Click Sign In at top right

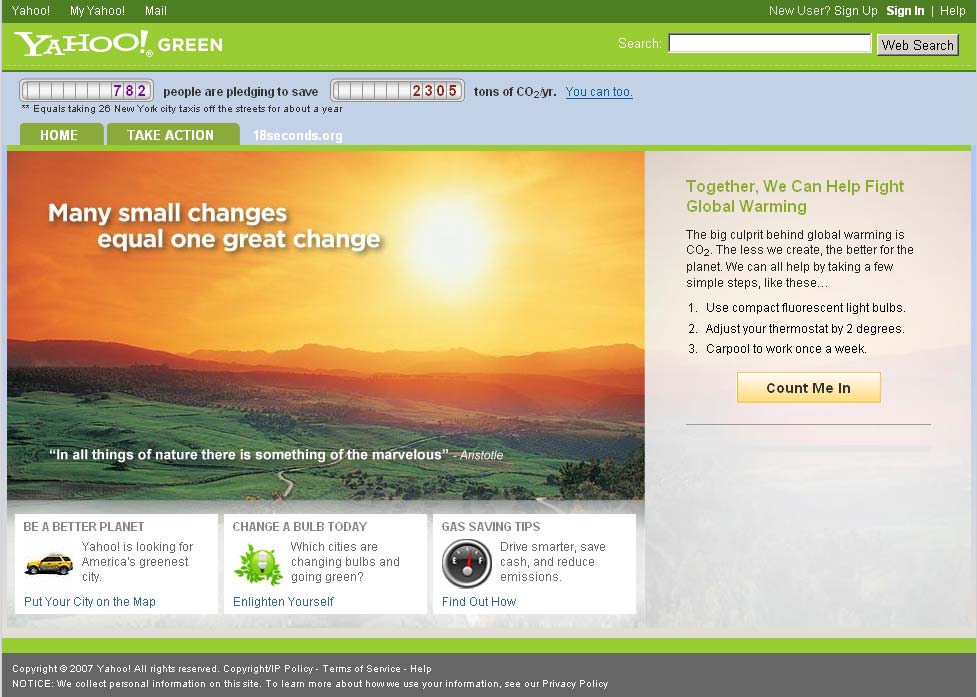(x=905, y=11)
